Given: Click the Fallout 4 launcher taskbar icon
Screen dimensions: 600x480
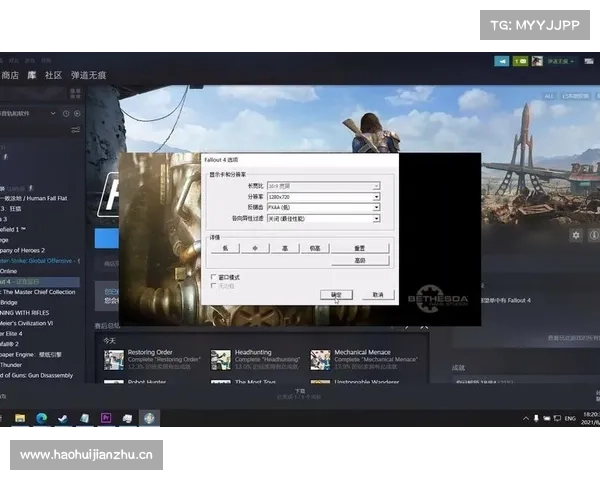Looking at the screenshot, I should (149, 418).
